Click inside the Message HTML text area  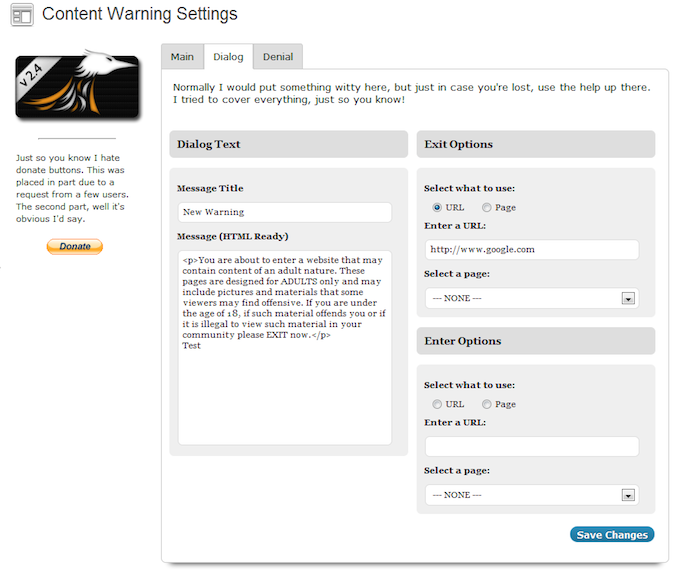point(284,345)
